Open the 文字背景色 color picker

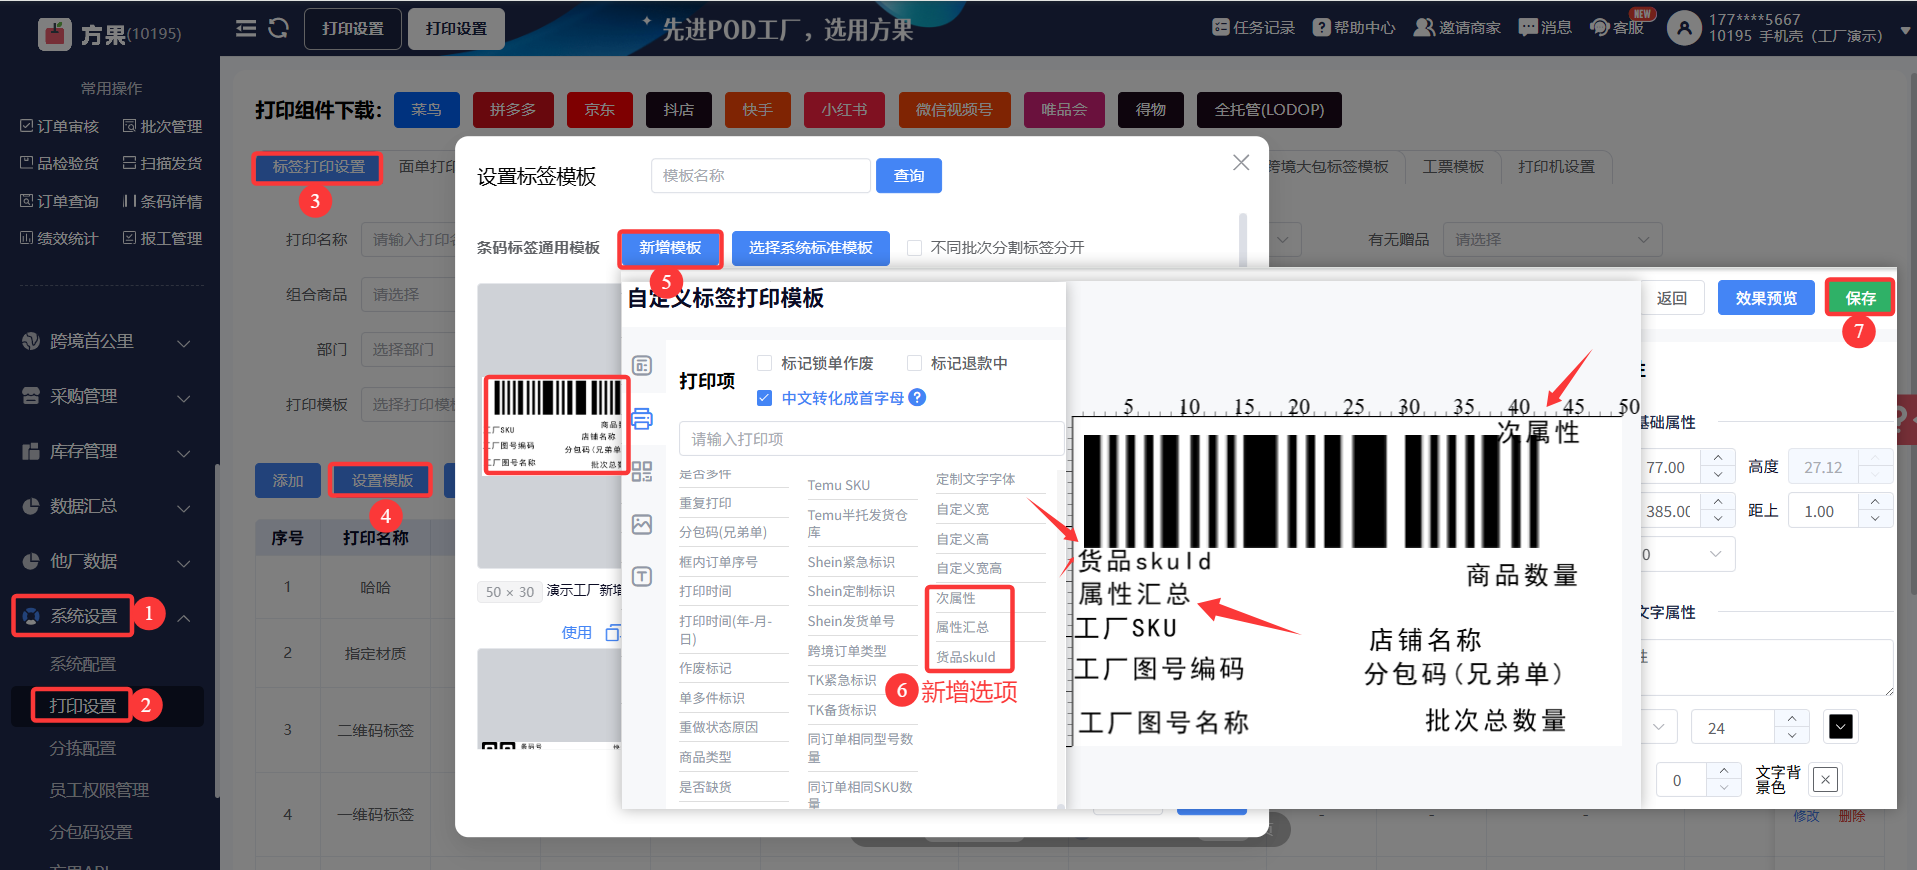pos(1825,780)
